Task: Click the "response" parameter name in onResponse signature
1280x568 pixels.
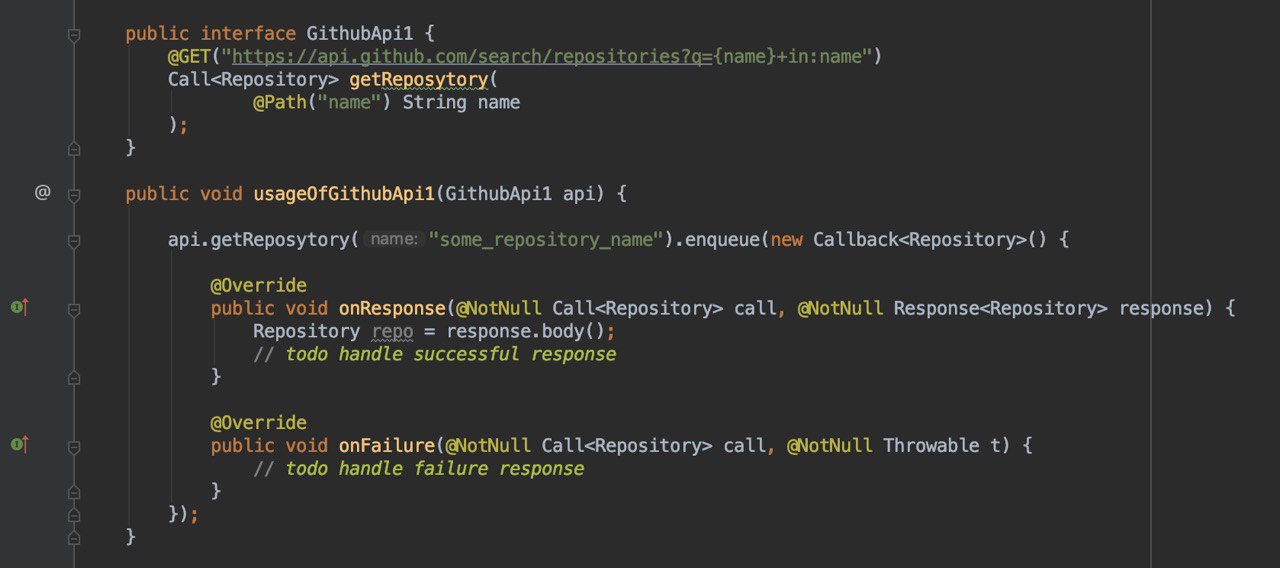Action: click(1161, 308)
